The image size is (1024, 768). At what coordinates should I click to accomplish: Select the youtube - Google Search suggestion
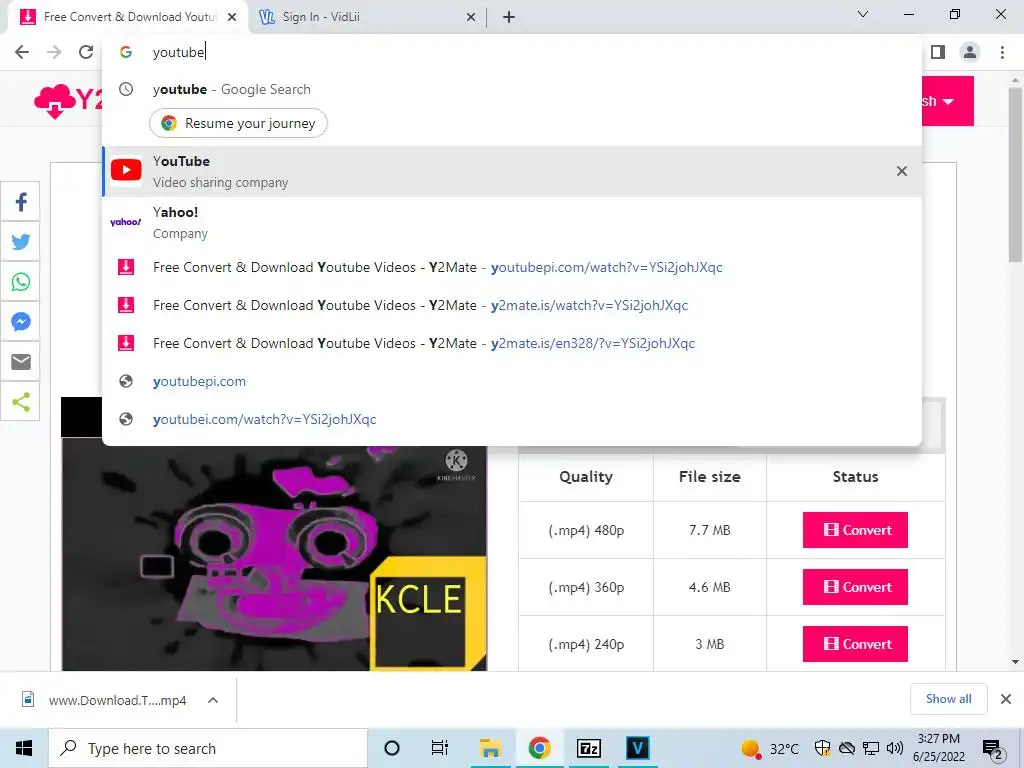pos(511,89)
